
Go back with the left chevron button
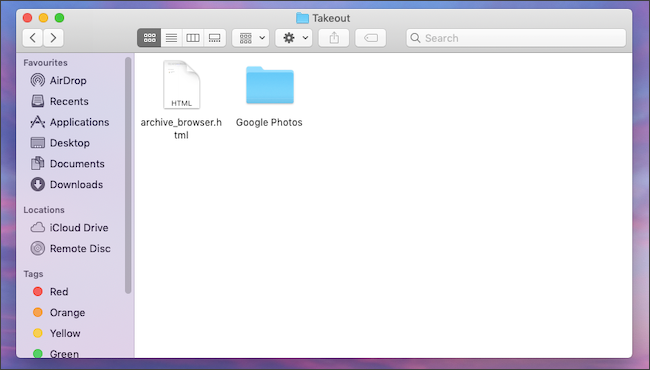(33, 38)
